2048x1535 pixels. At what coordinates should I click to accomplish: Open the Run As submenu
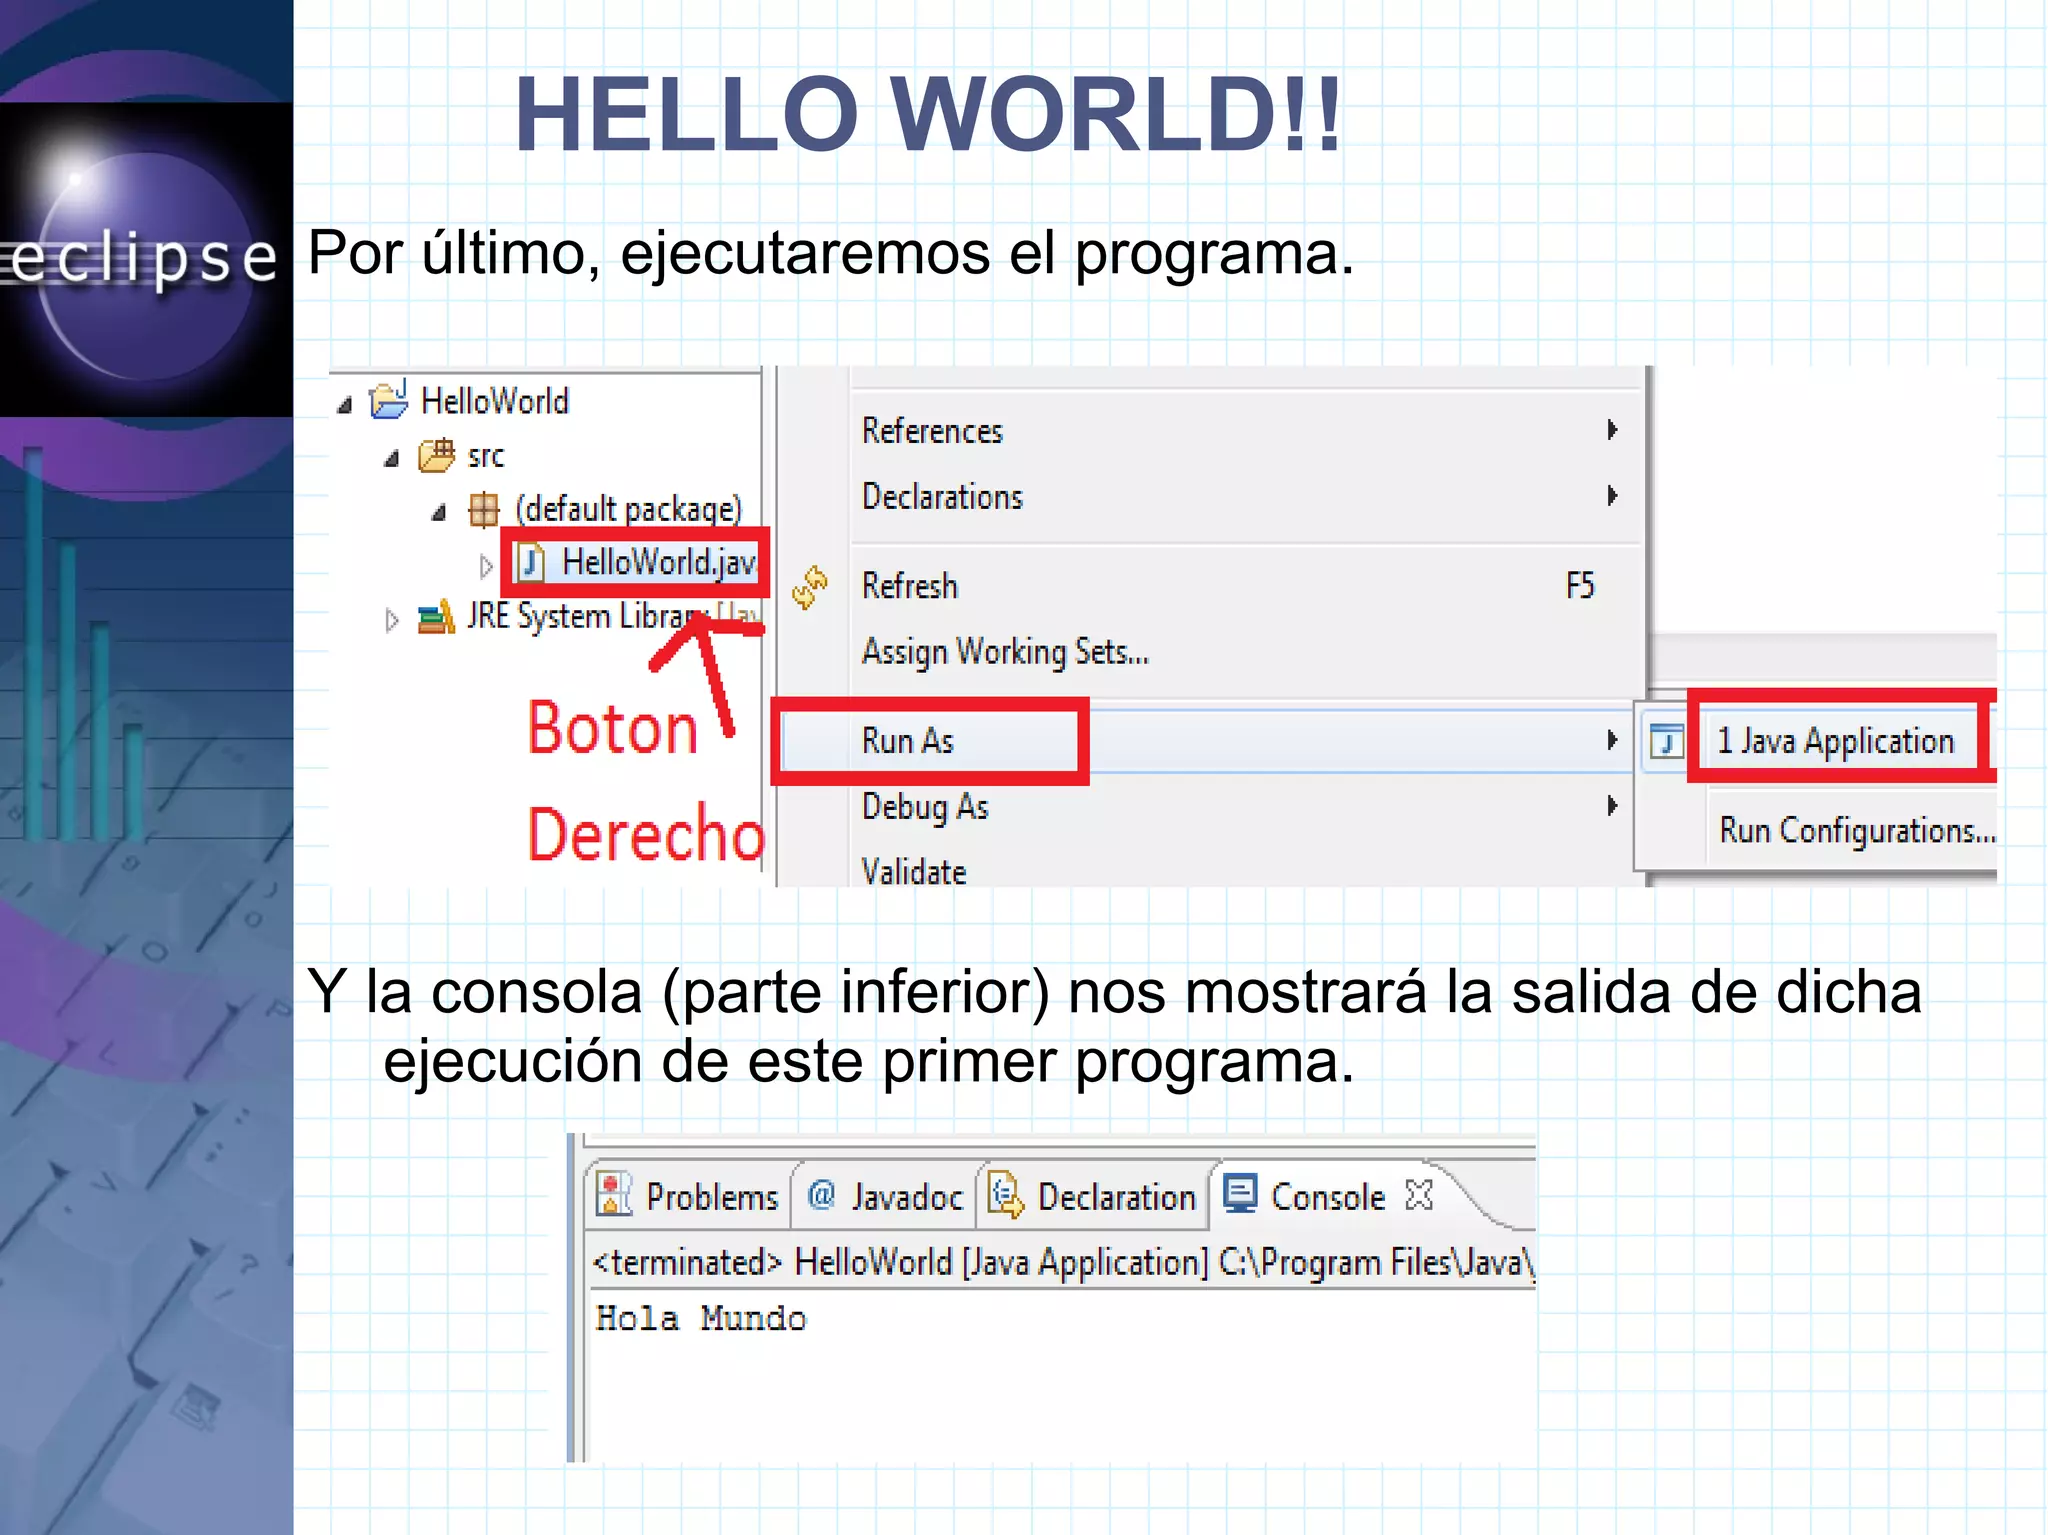point(908,741)
